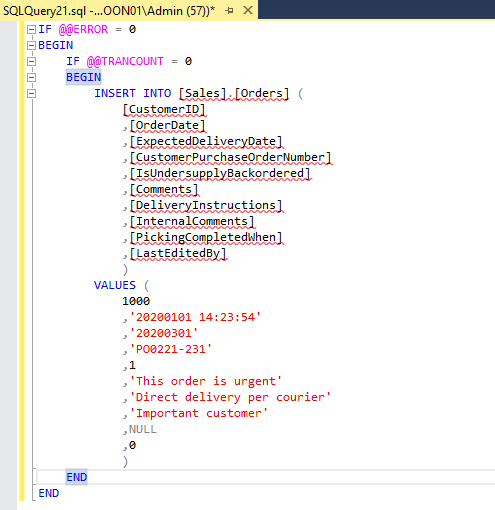This screenshot has width=495, height=510.
Task: Collapse the inner BEGIN block
Action: [x=31, y=77]
